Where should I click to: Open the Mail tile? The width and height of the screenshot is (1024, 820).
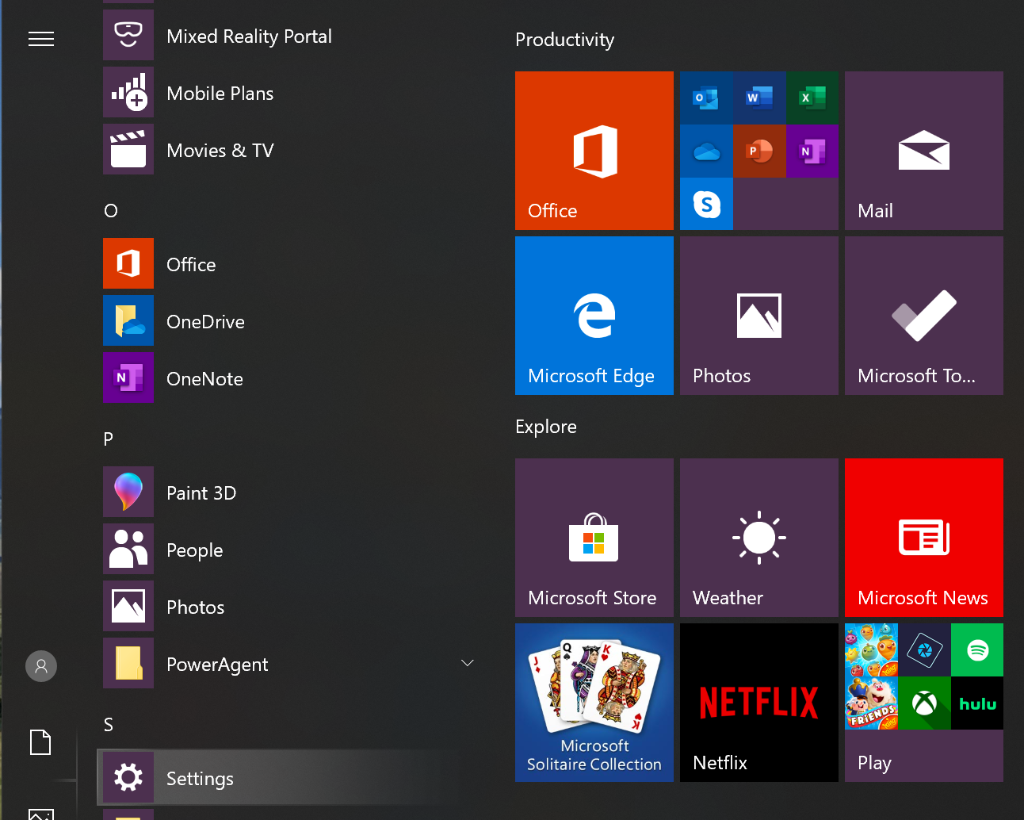coord(924,150)
